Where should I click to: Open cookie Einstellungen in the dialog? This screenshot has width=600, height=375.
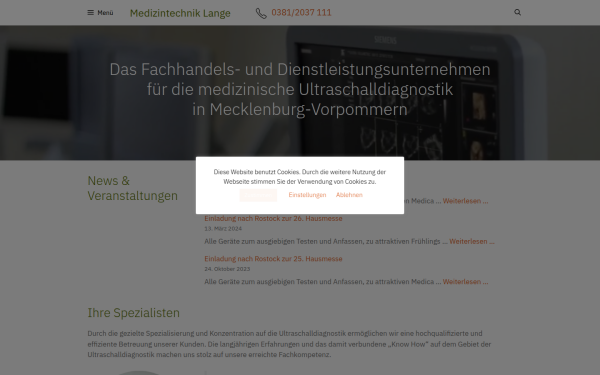coord(307,195)
